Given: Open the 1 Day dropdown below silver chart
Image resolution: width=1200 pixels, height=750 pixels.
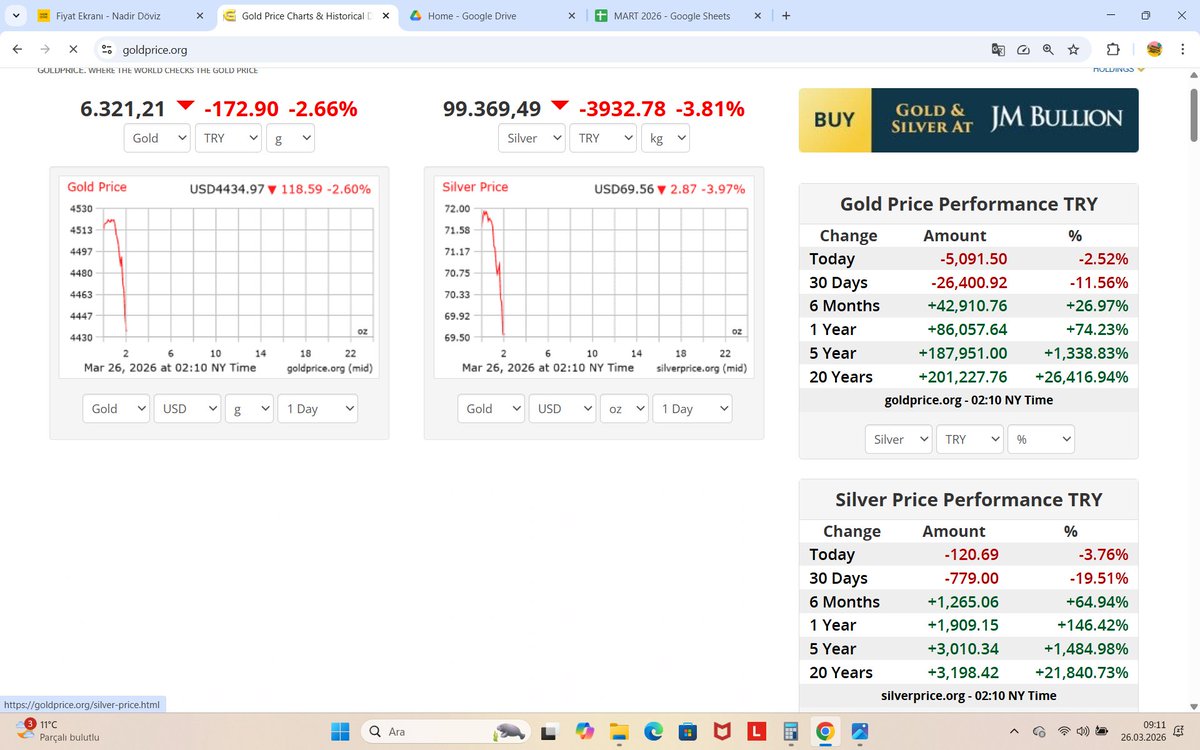Looking at the screenshot, I should [x=692, y=408].
